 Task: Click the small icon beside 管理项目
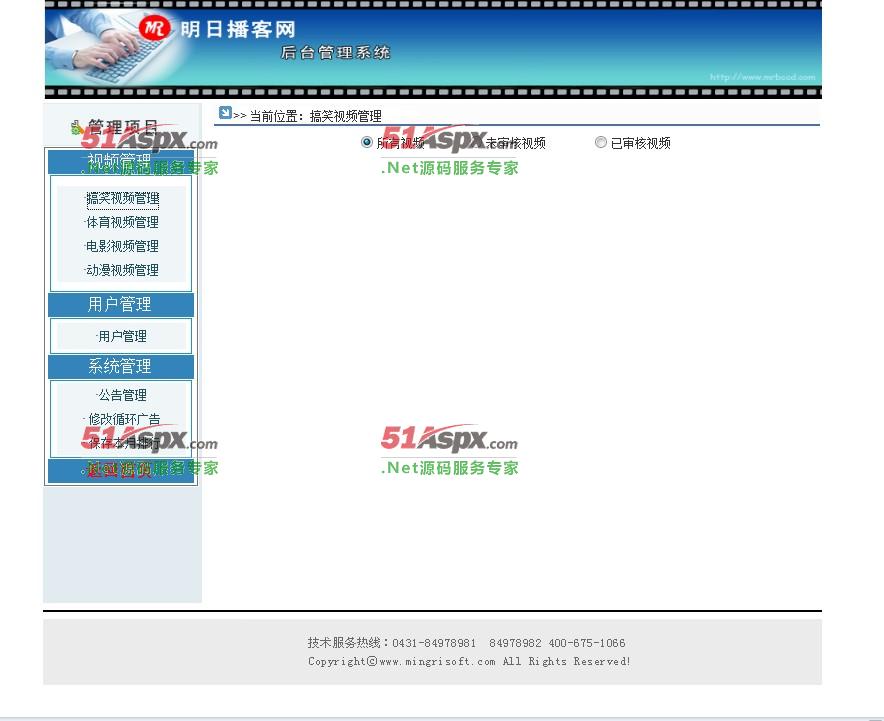[77, 128]
